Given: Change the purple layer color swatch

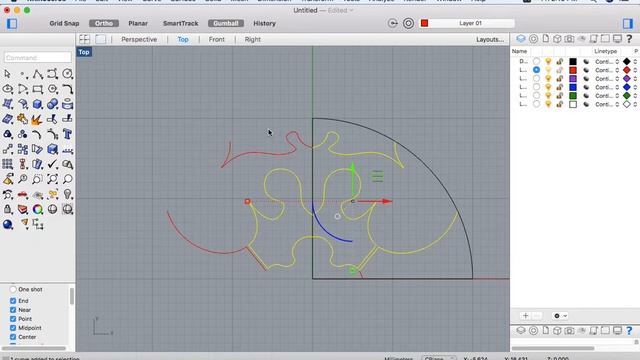Looking at the screenshot, I should (x=573, y=78).
